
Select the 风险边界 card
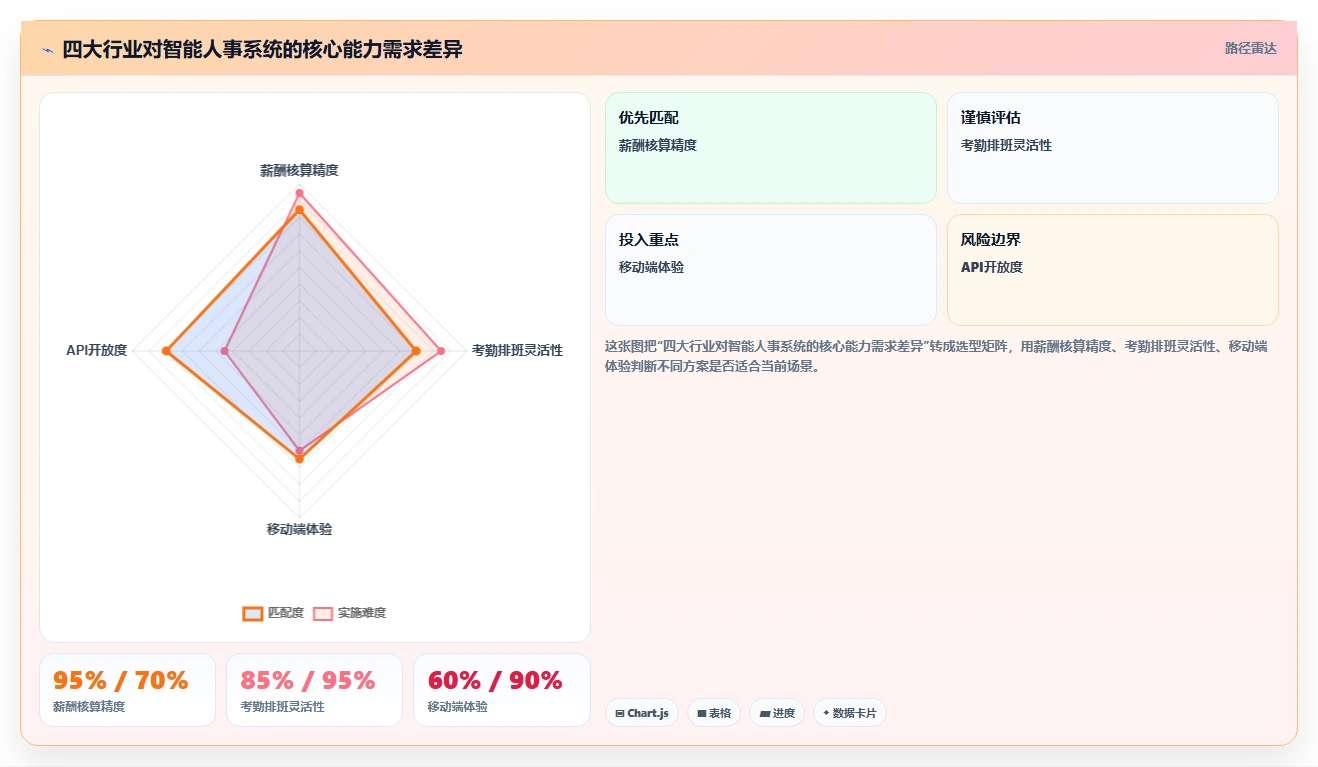point(1113,270)
